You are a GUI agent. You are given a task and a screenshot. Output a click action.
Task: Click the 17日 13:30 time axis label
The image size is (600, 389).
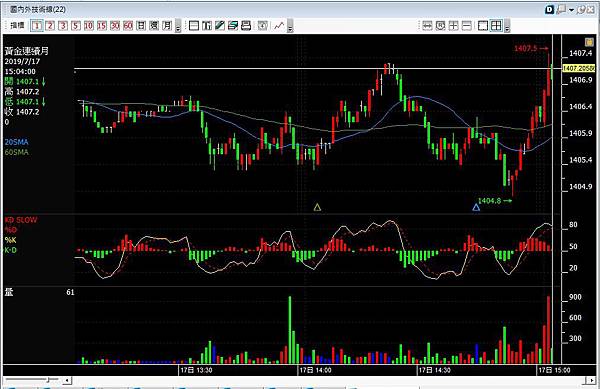pos(196,370)
